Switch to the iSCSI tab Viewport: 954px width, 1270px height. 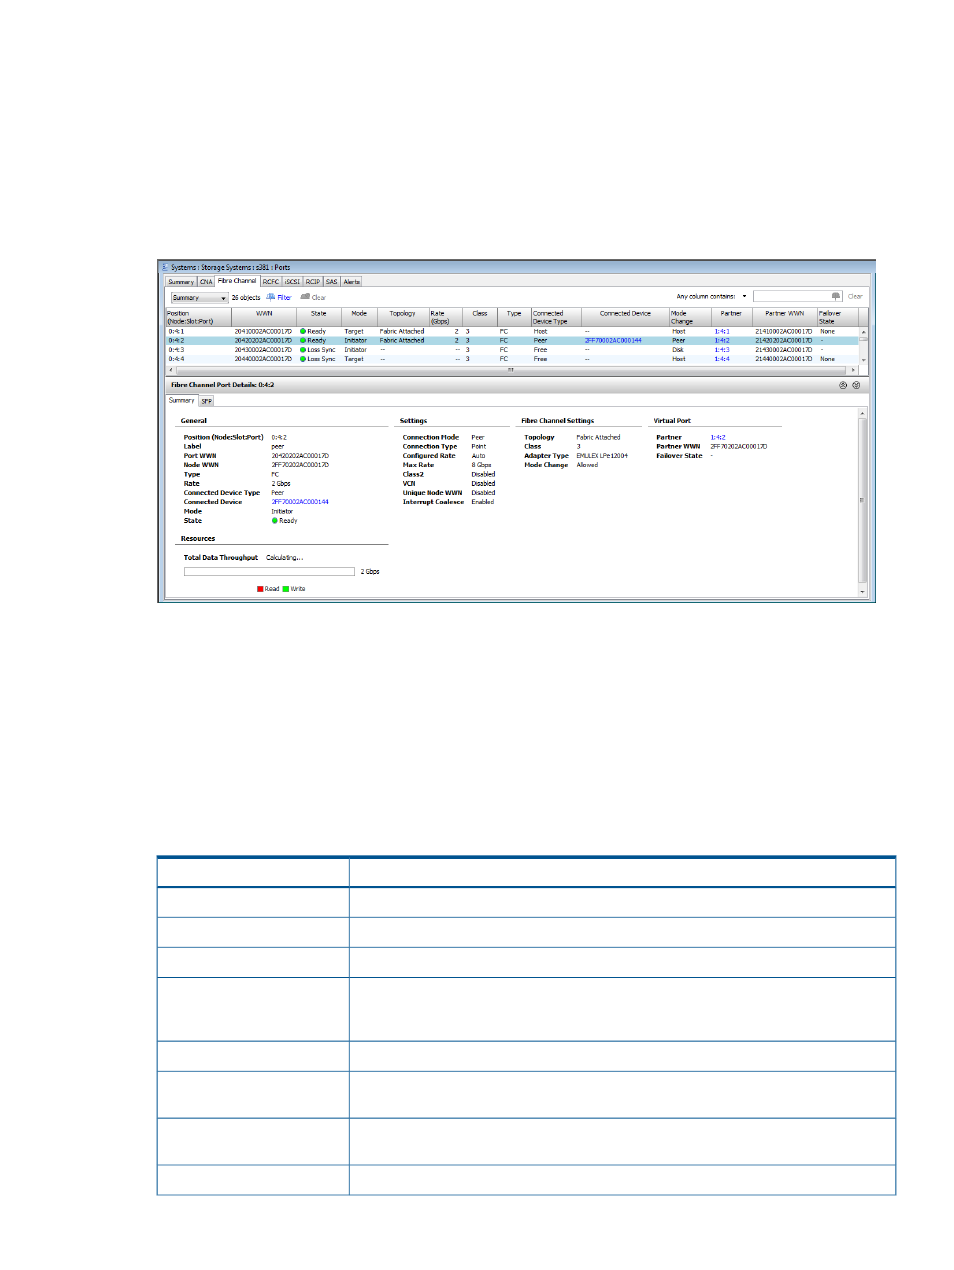tap(292, 282)
